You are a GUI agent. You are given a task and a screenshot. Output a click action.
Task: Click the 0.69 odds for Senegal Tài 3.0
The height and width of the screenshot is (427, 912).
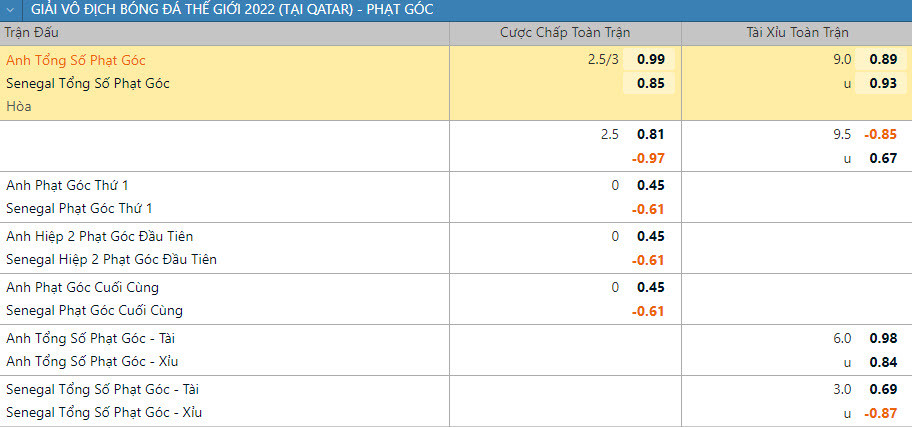pyautogui.click(x=882, y=389)
